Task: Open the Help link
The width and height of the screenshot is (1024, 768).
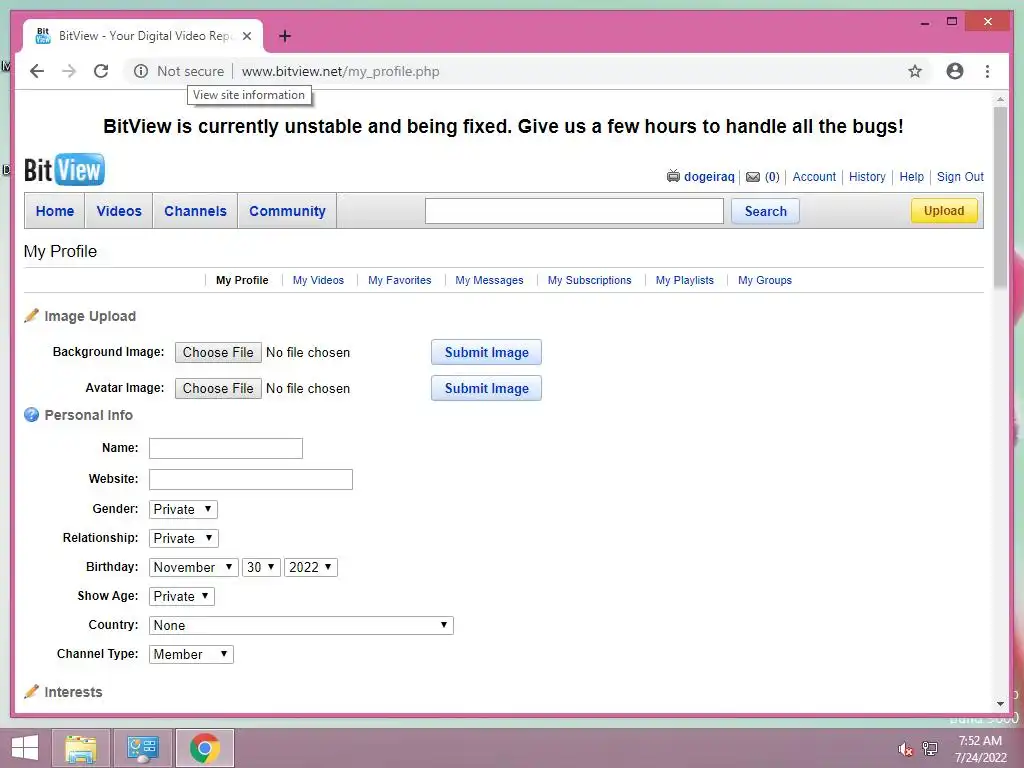Action: [911, 176]
